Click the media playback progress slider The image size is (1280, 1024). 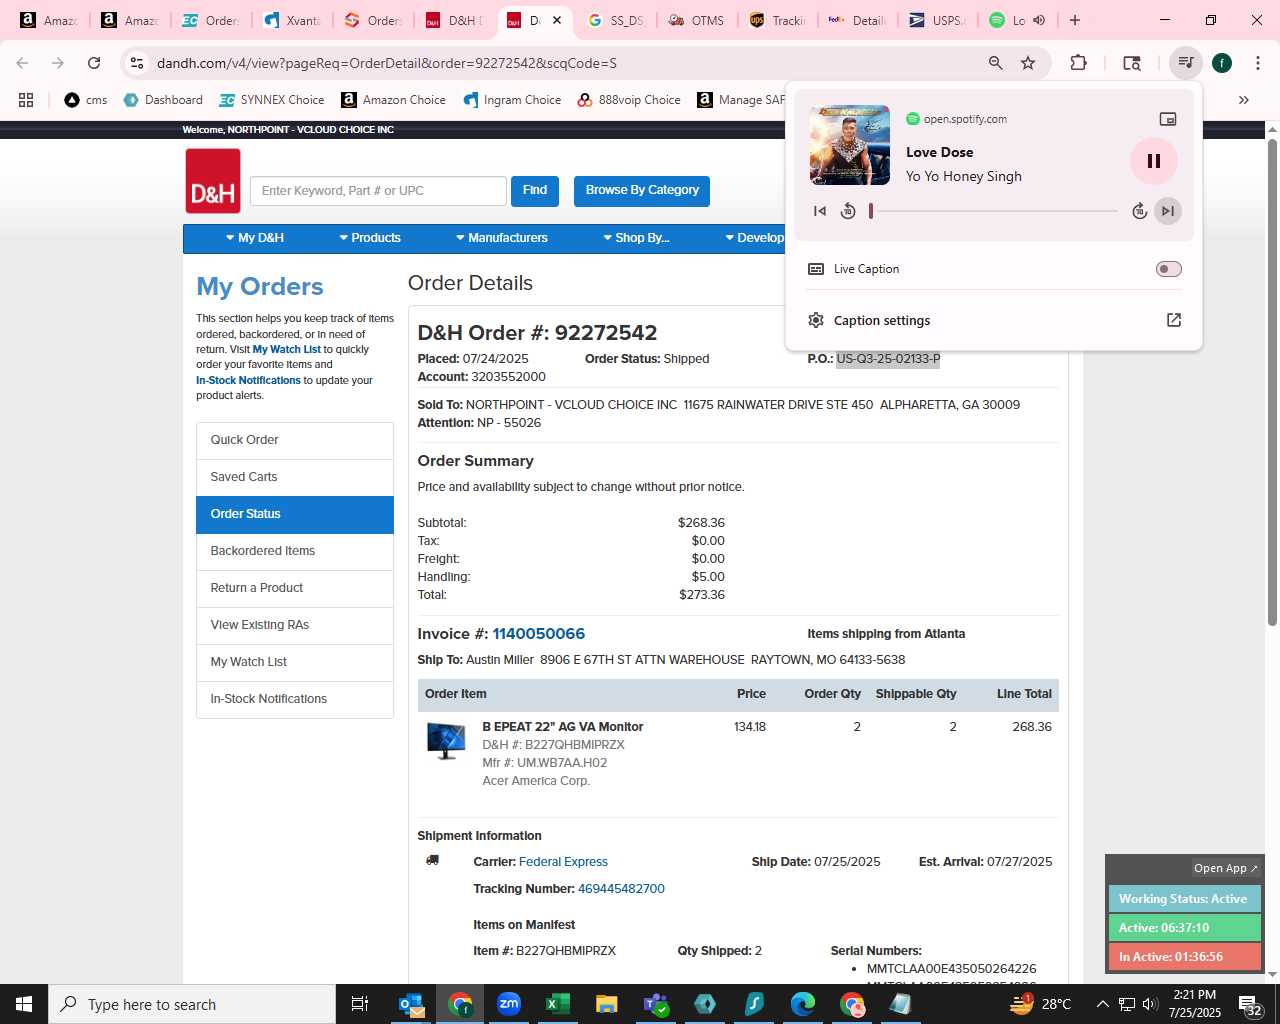coord(994,211)
